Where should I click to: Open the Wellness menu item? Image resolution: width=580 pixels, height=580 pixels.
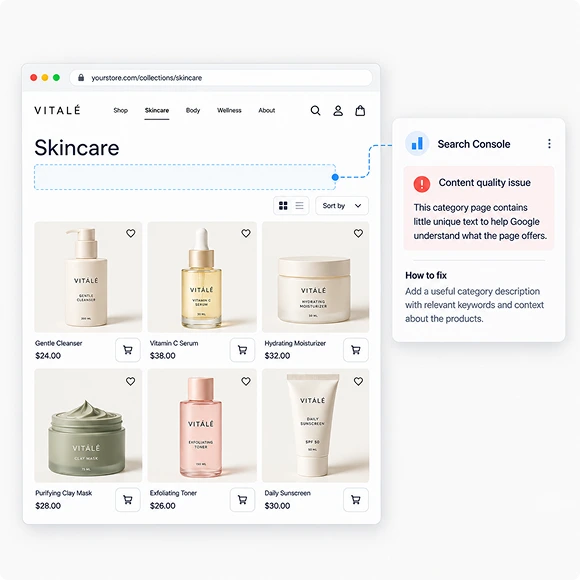pos(229,110)
